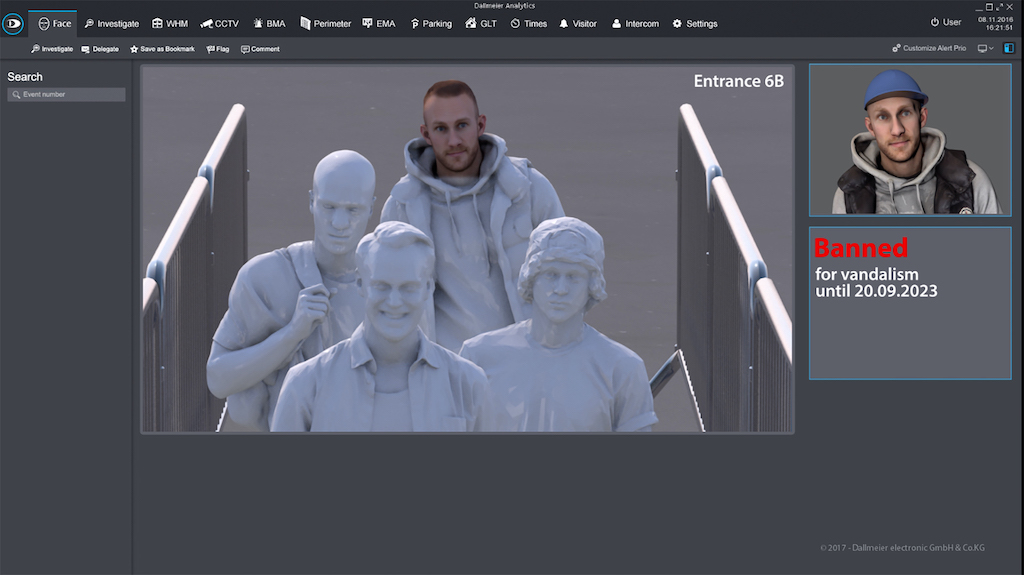This screenshot has height=575, width=1024.
Task: Open the Visitor tab
Action: (578, 23)
